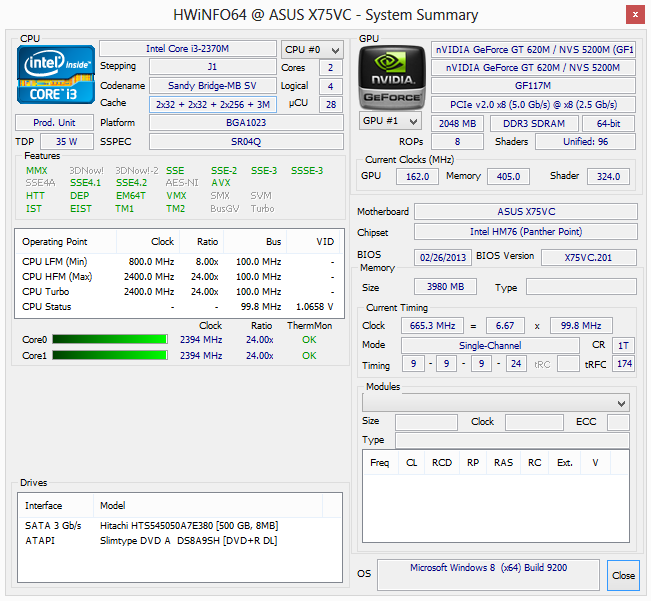Click the Platform BGA1023 field
This screenshot has height=601, width=651.
246,122
